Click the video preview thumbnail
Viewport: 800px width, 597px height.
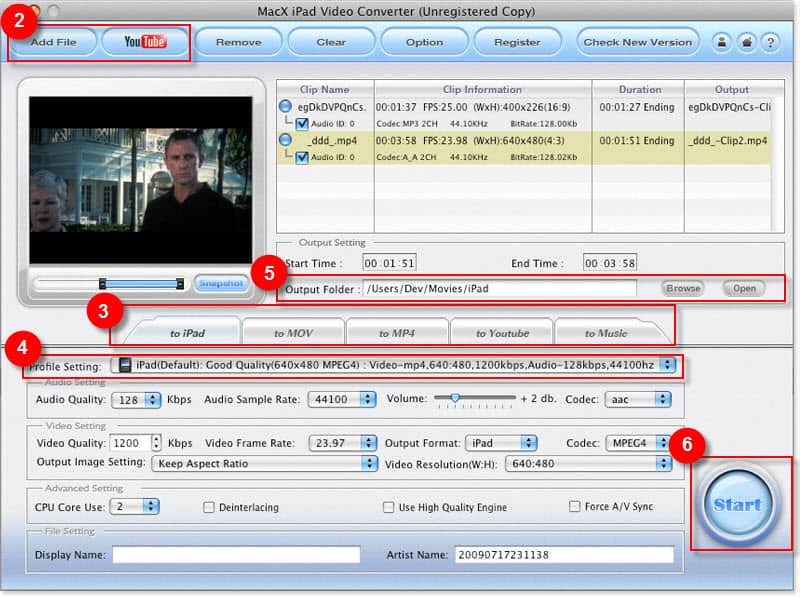pos(140,180)
